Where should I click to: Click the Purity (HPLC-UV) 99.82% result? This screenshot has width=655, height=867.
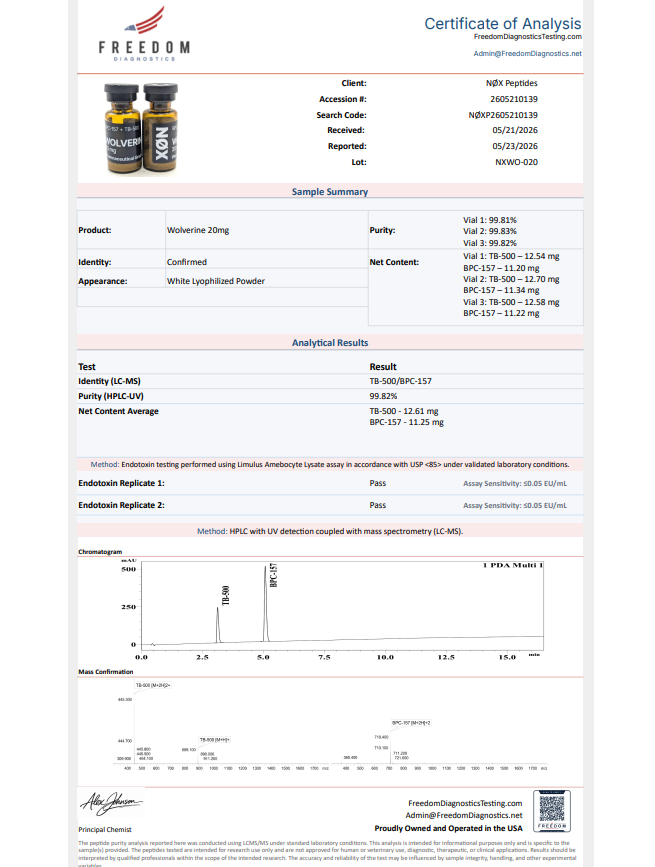click(x=383, y=396)
